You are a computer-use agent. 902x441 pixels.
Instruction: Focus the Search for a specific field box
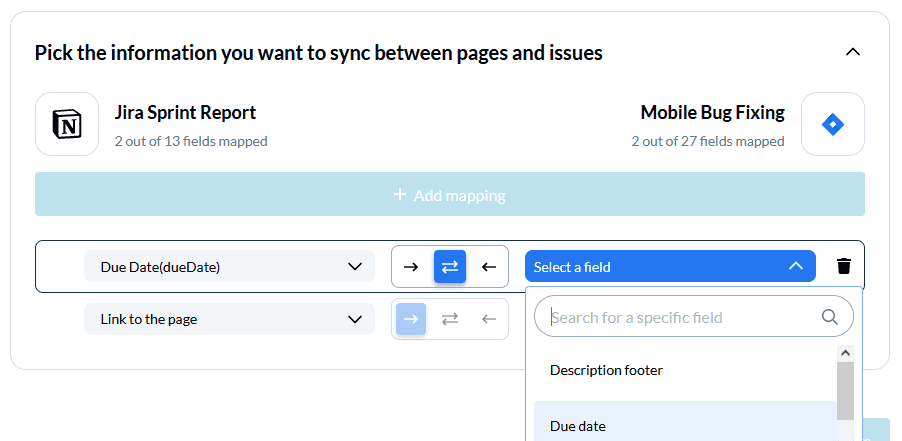pos(693,316)
